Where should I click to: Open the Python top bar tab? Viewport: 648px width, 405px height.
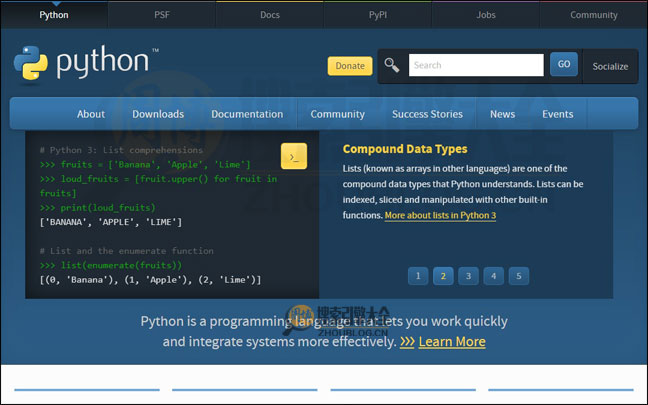click(54, 15)
